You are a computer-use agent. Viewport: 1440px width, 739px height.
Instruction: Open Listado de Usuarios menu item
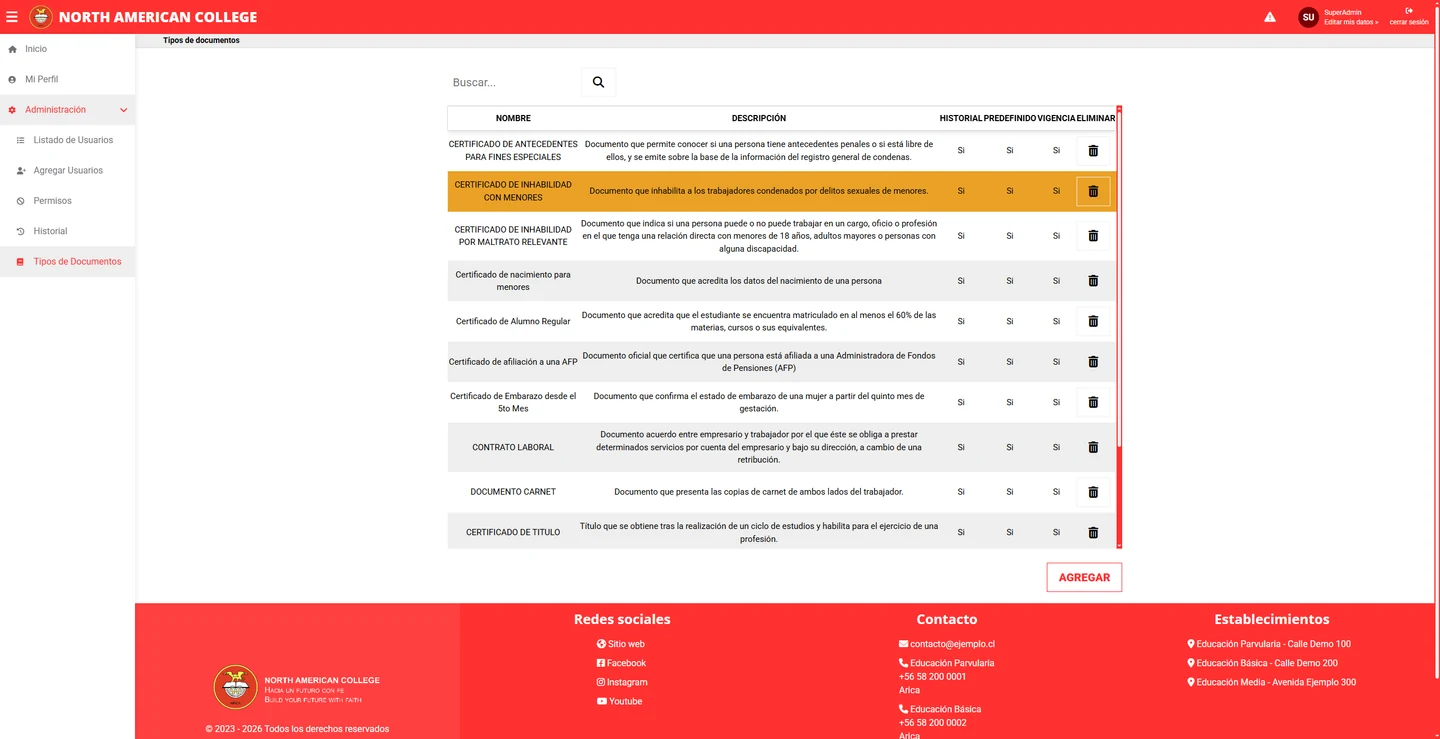[73, 140]
